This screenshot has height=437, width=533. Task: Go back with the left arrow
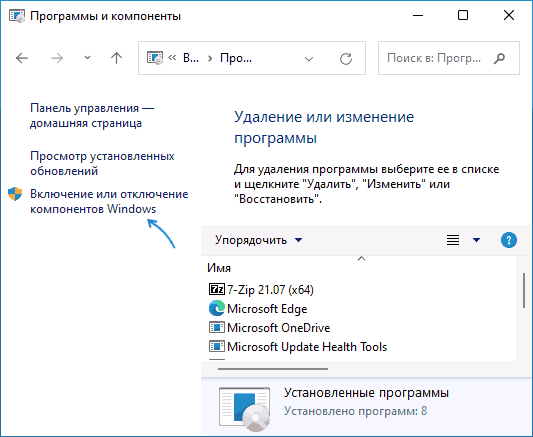22,58
